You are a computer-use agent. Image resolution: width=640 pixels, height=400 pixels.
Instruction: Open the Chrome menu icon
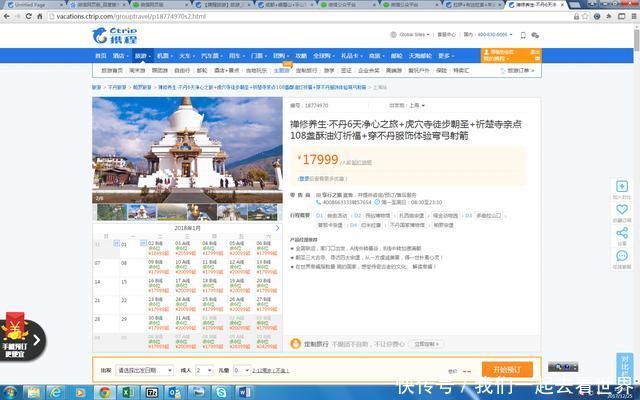pyautogui.click(x=634, y=16)
